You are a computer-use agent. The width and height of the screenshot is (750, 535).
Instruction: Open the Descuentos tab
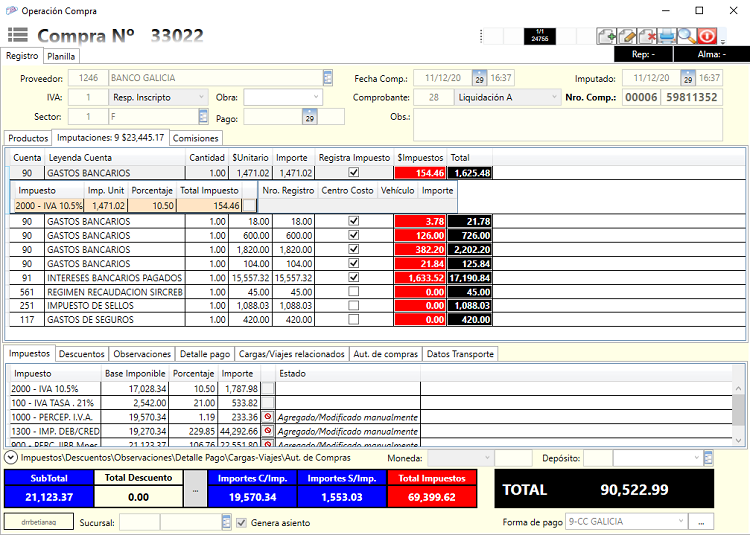coord(82,354)
